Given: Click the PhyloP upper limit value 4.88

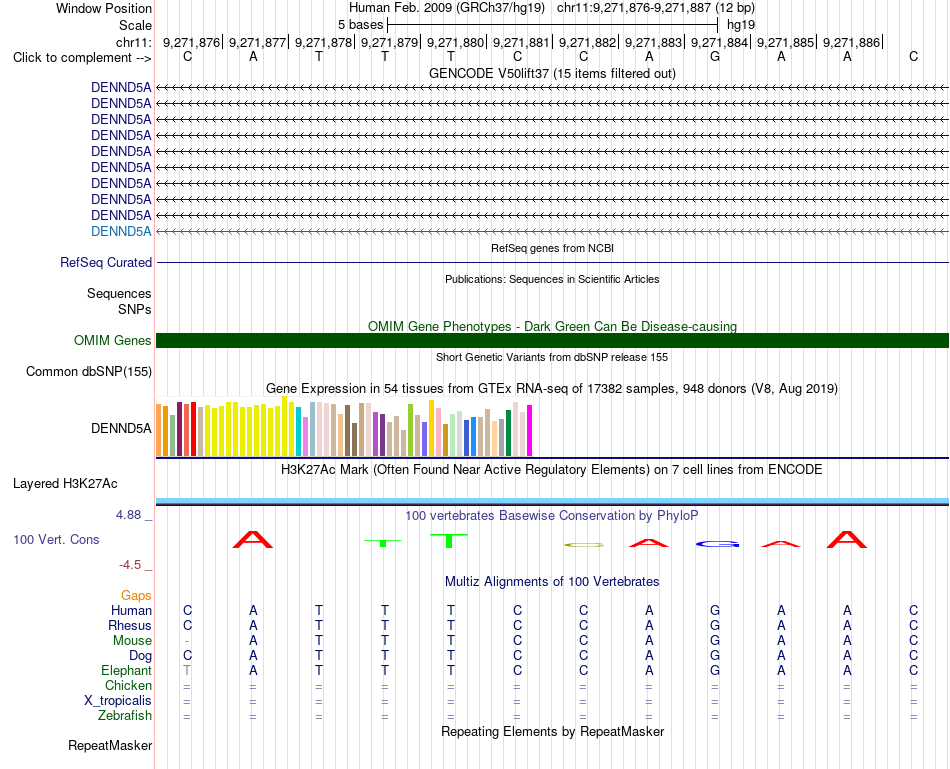Looking at the screenshot, I should coord(128,514).
